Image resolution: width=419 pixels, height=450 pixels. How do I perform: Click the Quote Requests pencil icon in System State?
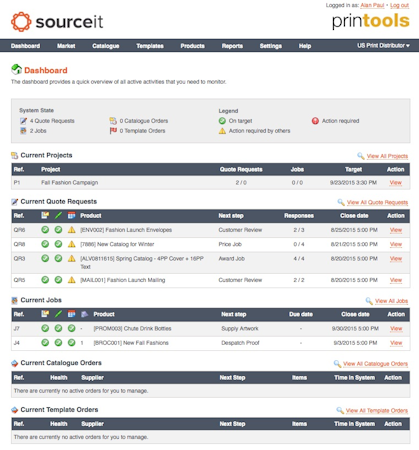point(23,121)
